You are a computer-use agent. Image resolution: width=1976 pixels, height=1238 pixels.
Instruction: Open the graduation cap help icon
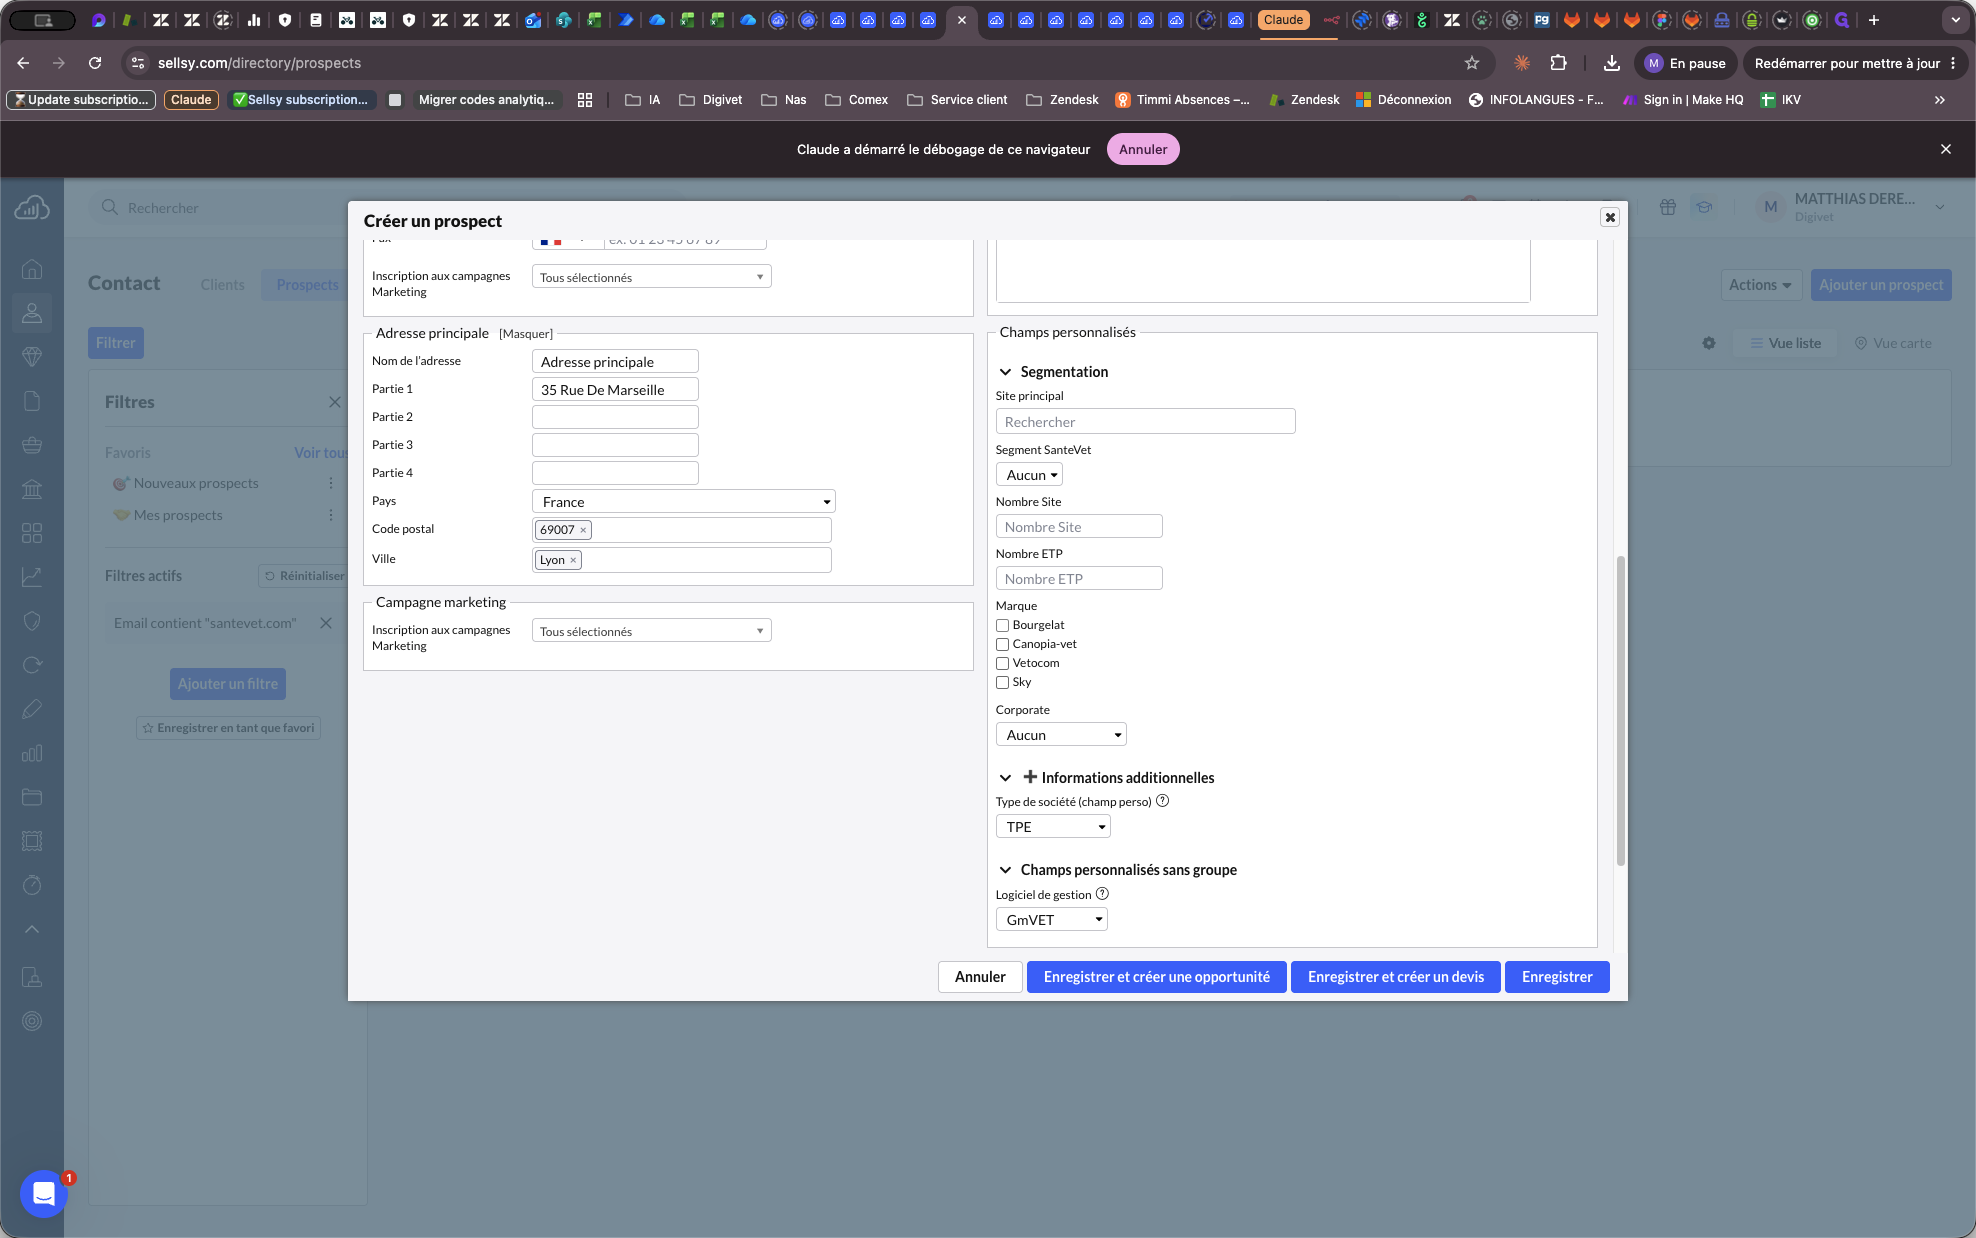pyautogui.click(x=1704, y=207)
